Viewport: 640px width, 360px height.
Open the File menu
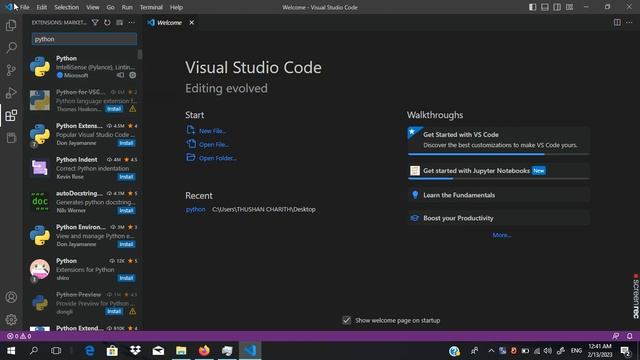(x=24, y=7)
